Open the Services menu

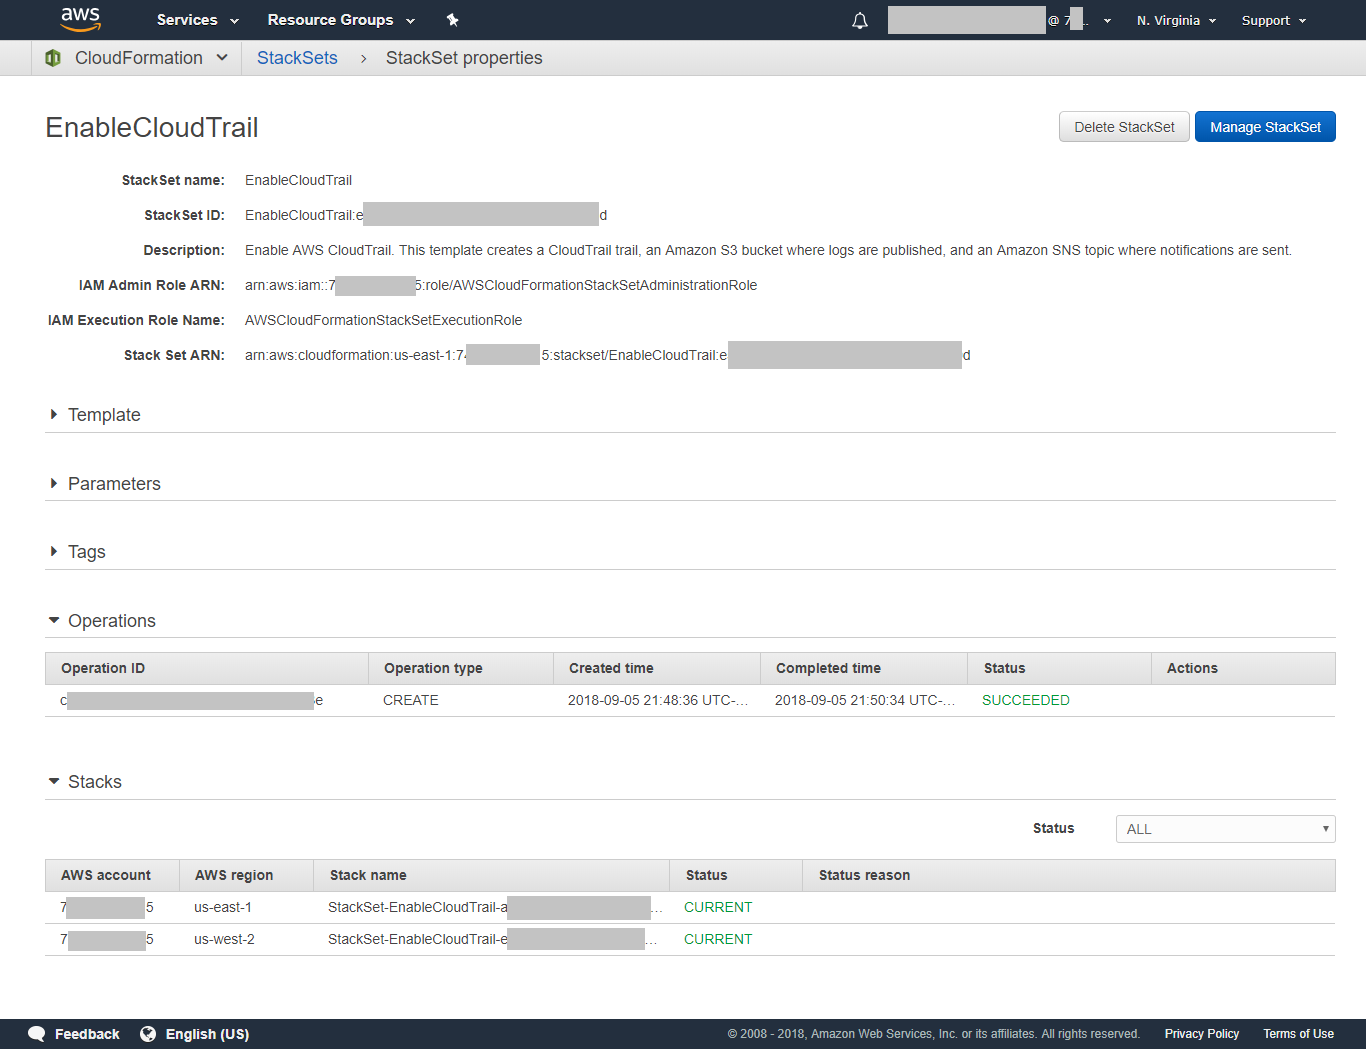coord(197,20)
